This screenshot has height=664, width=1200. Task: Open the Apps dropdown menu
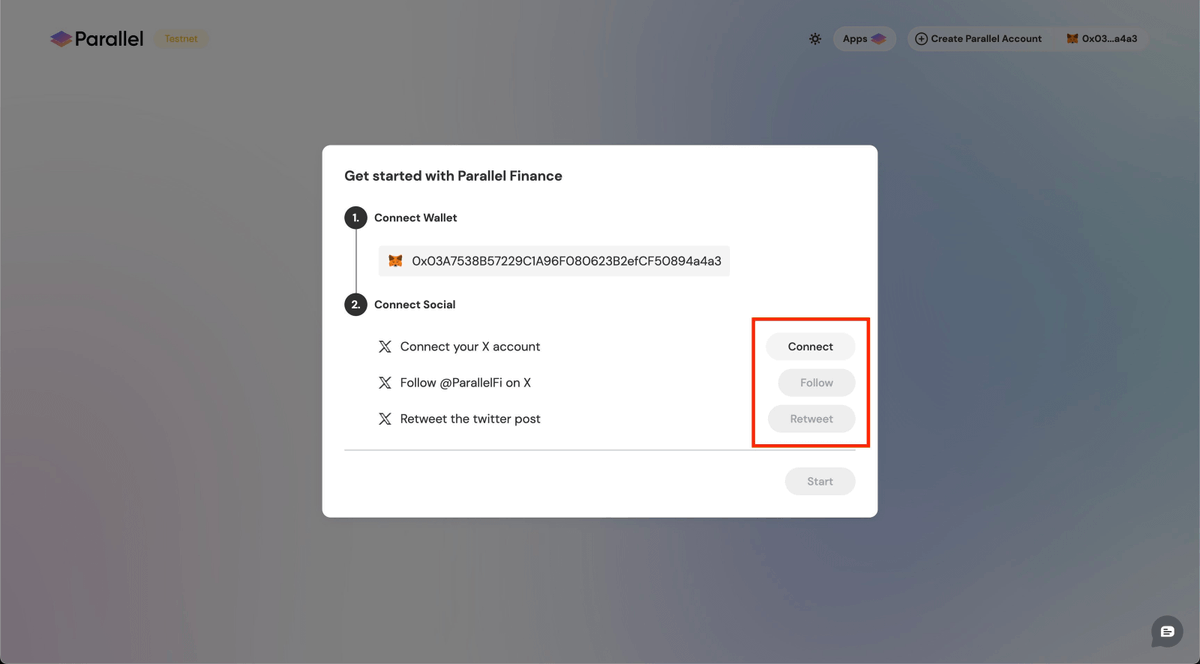coord(864,39)
